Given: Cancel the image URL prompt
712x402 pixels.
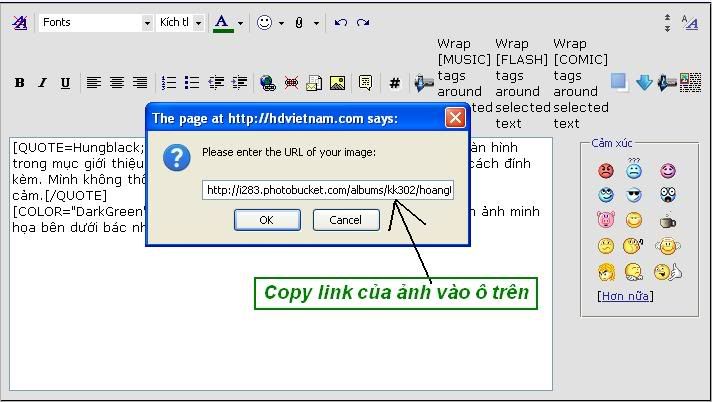Looking at the screenshot, I should point(346,220).
